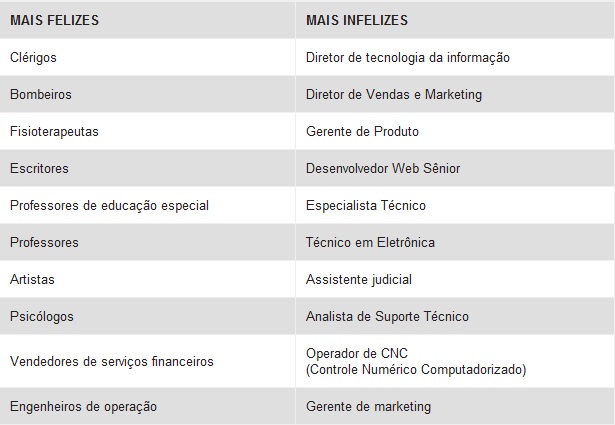Select the Bombeiros cell
Image resolution: width=615 pixels, height=425 pixels.
tap(41, 94)
